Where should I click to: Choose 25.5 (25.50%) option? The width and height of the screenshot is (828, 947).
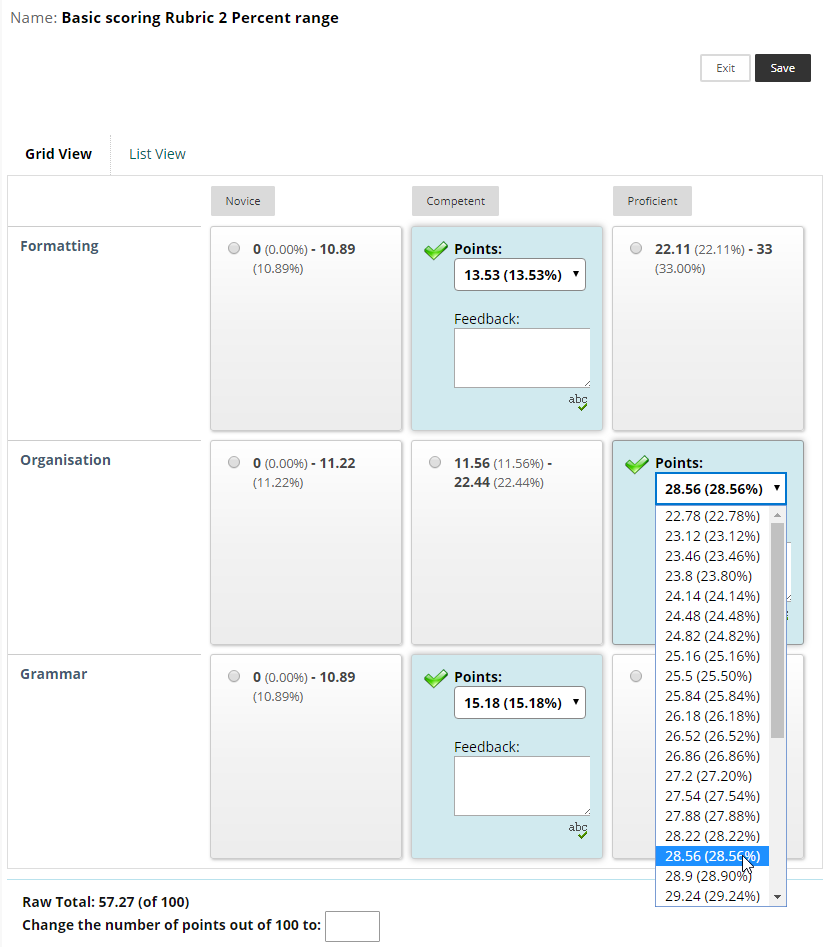712,676
